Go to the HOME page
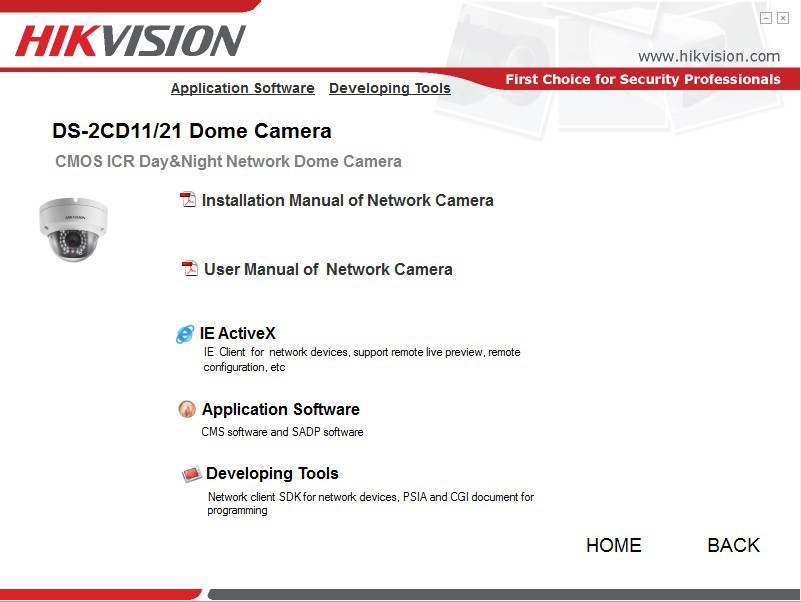The image size is (801, 602). pos(613,545)
